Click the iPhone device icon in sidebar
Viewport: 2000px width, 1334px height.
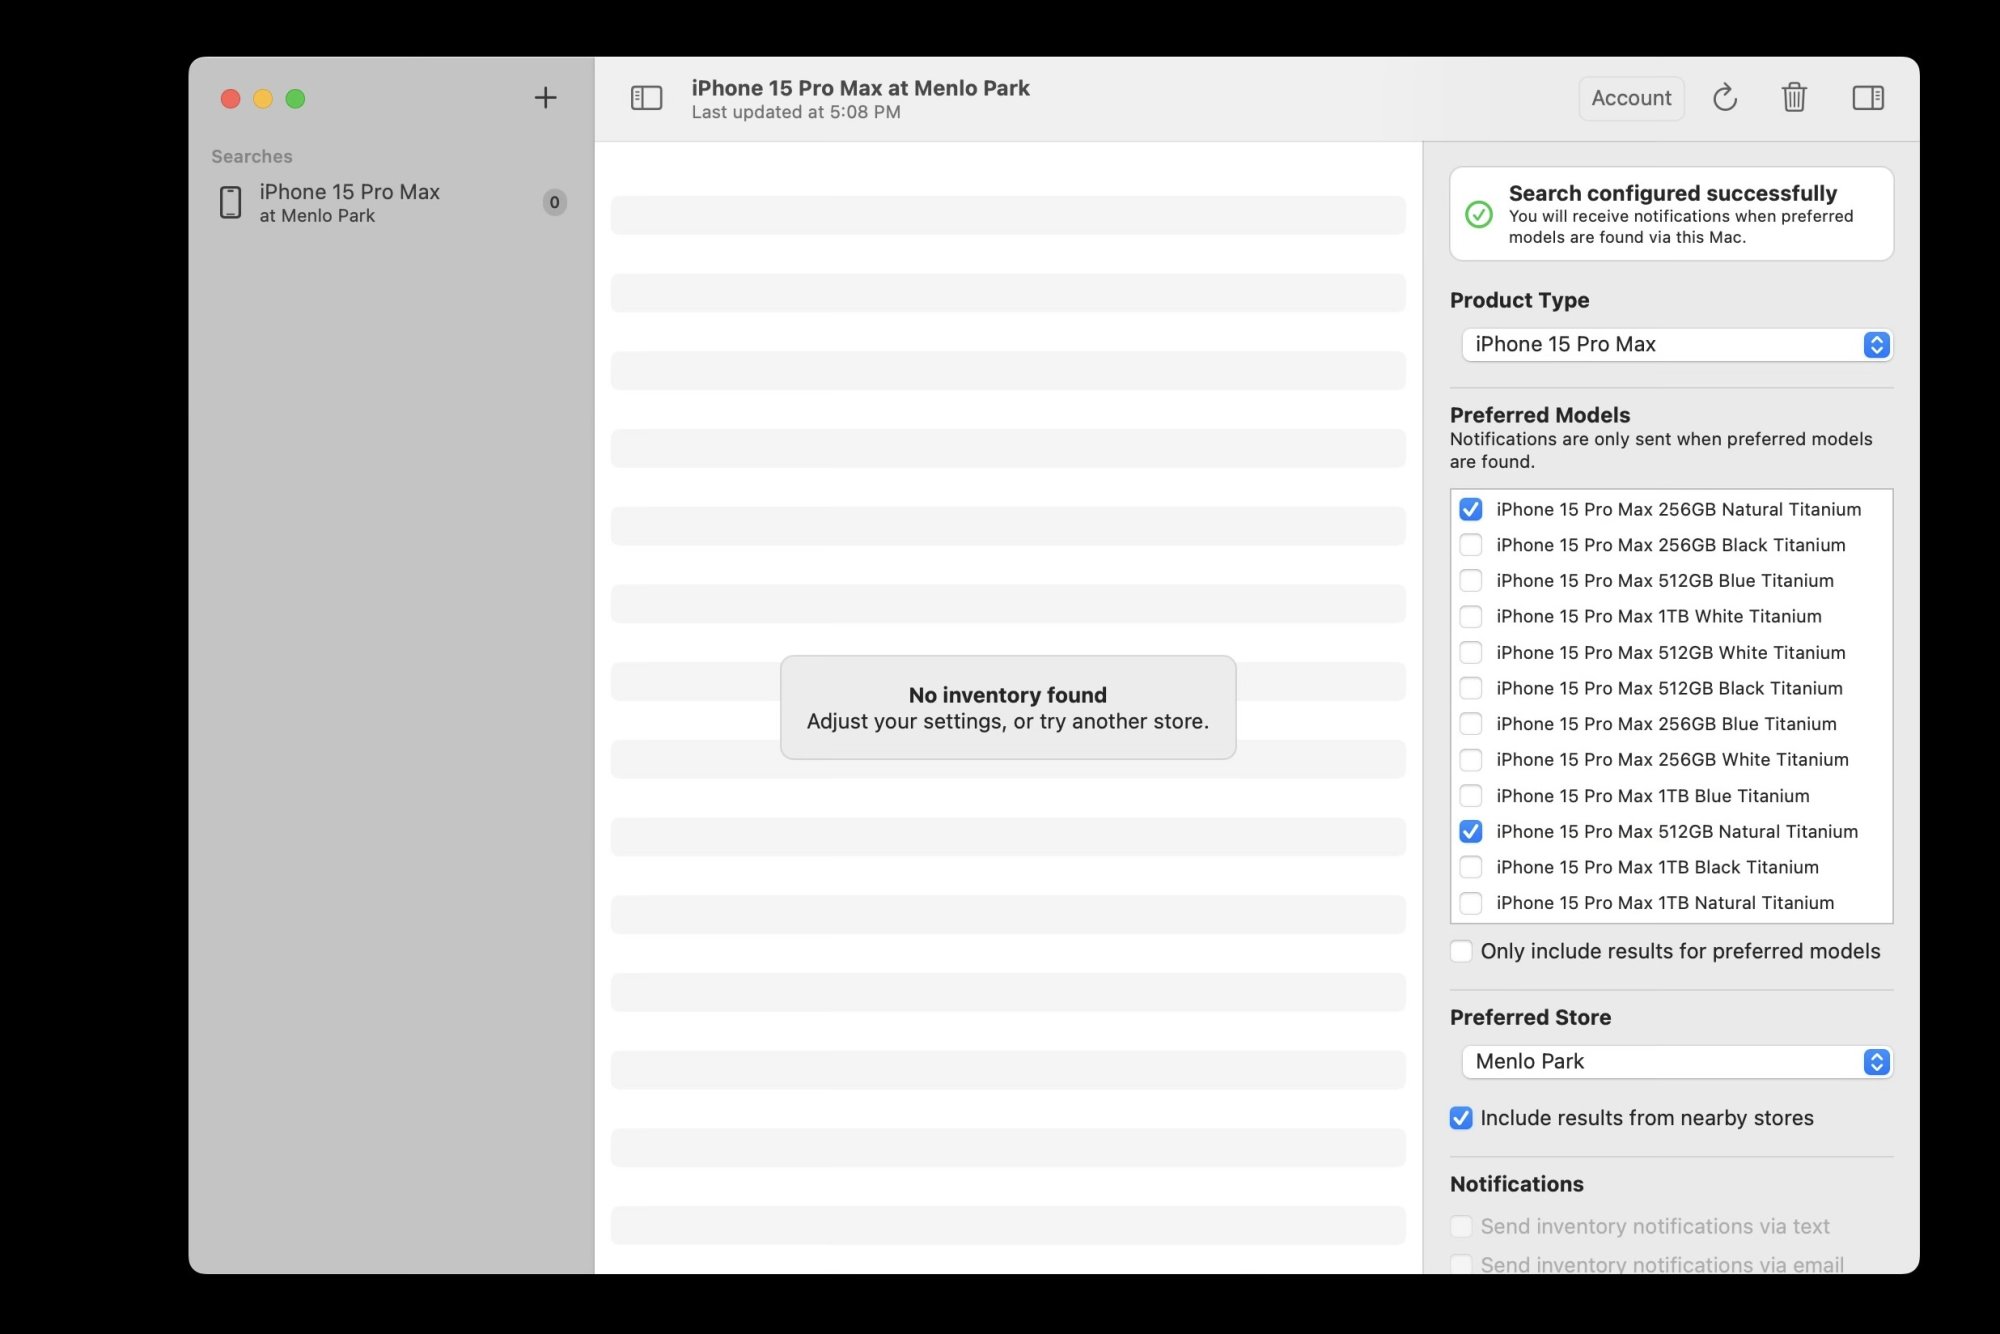pyautogui.click(x=231, y=202)
